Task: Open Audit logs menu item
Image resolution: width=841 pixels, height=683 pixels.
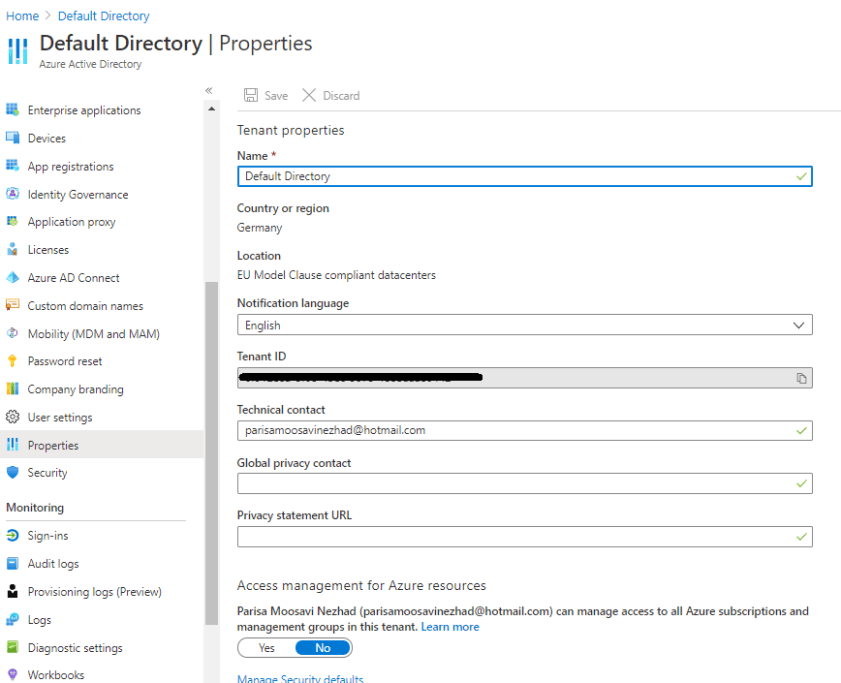Action: point(53,563)
